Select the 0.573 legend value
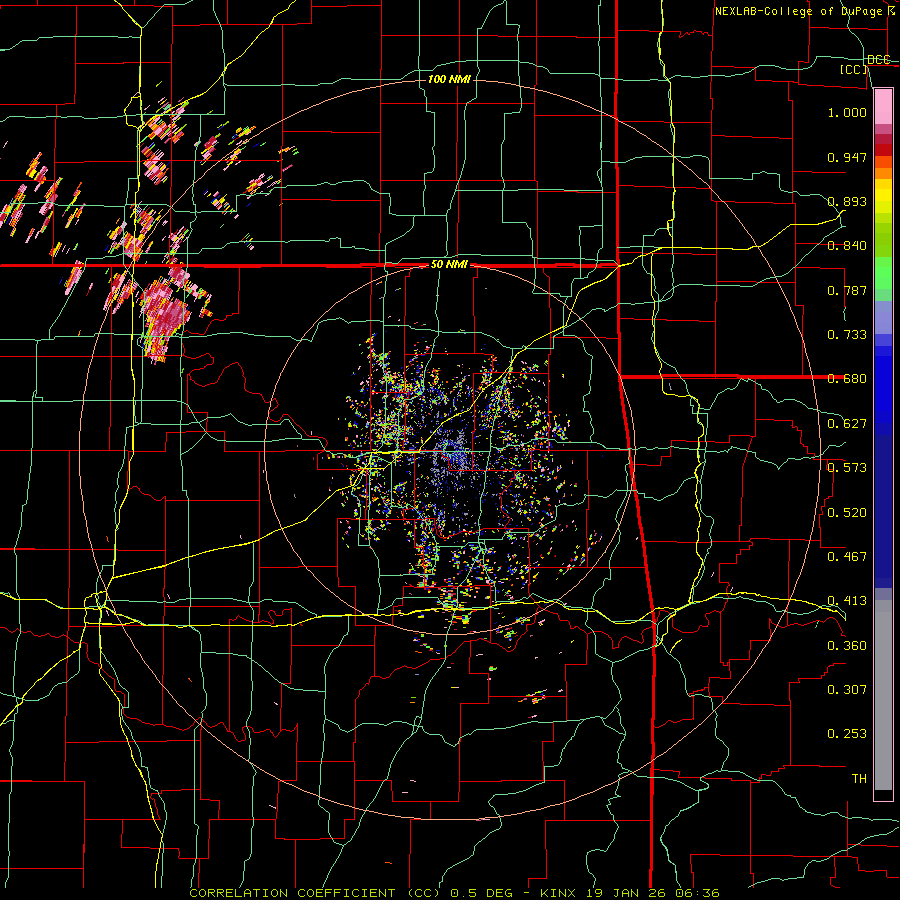The image size is (900, 900). pos(847,468)
